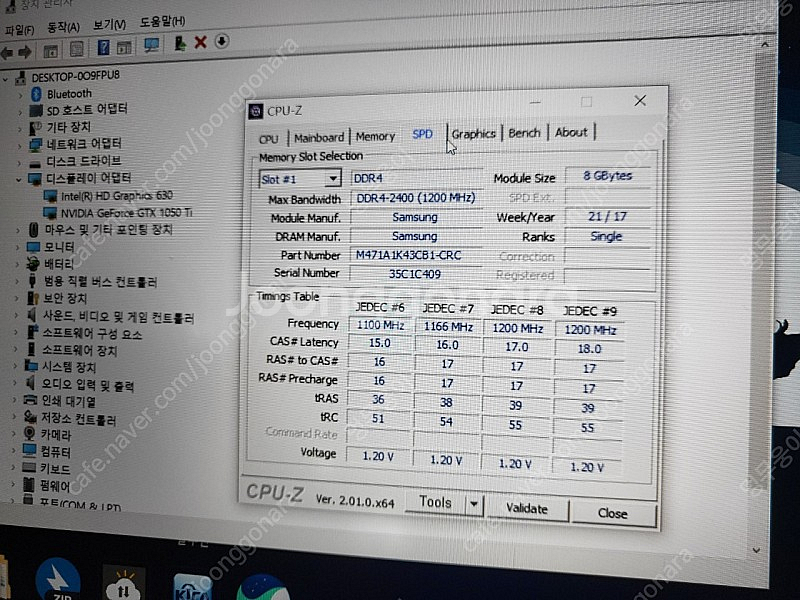
Task: Click the 배터리 battery icon
Action: pos(33,264)
